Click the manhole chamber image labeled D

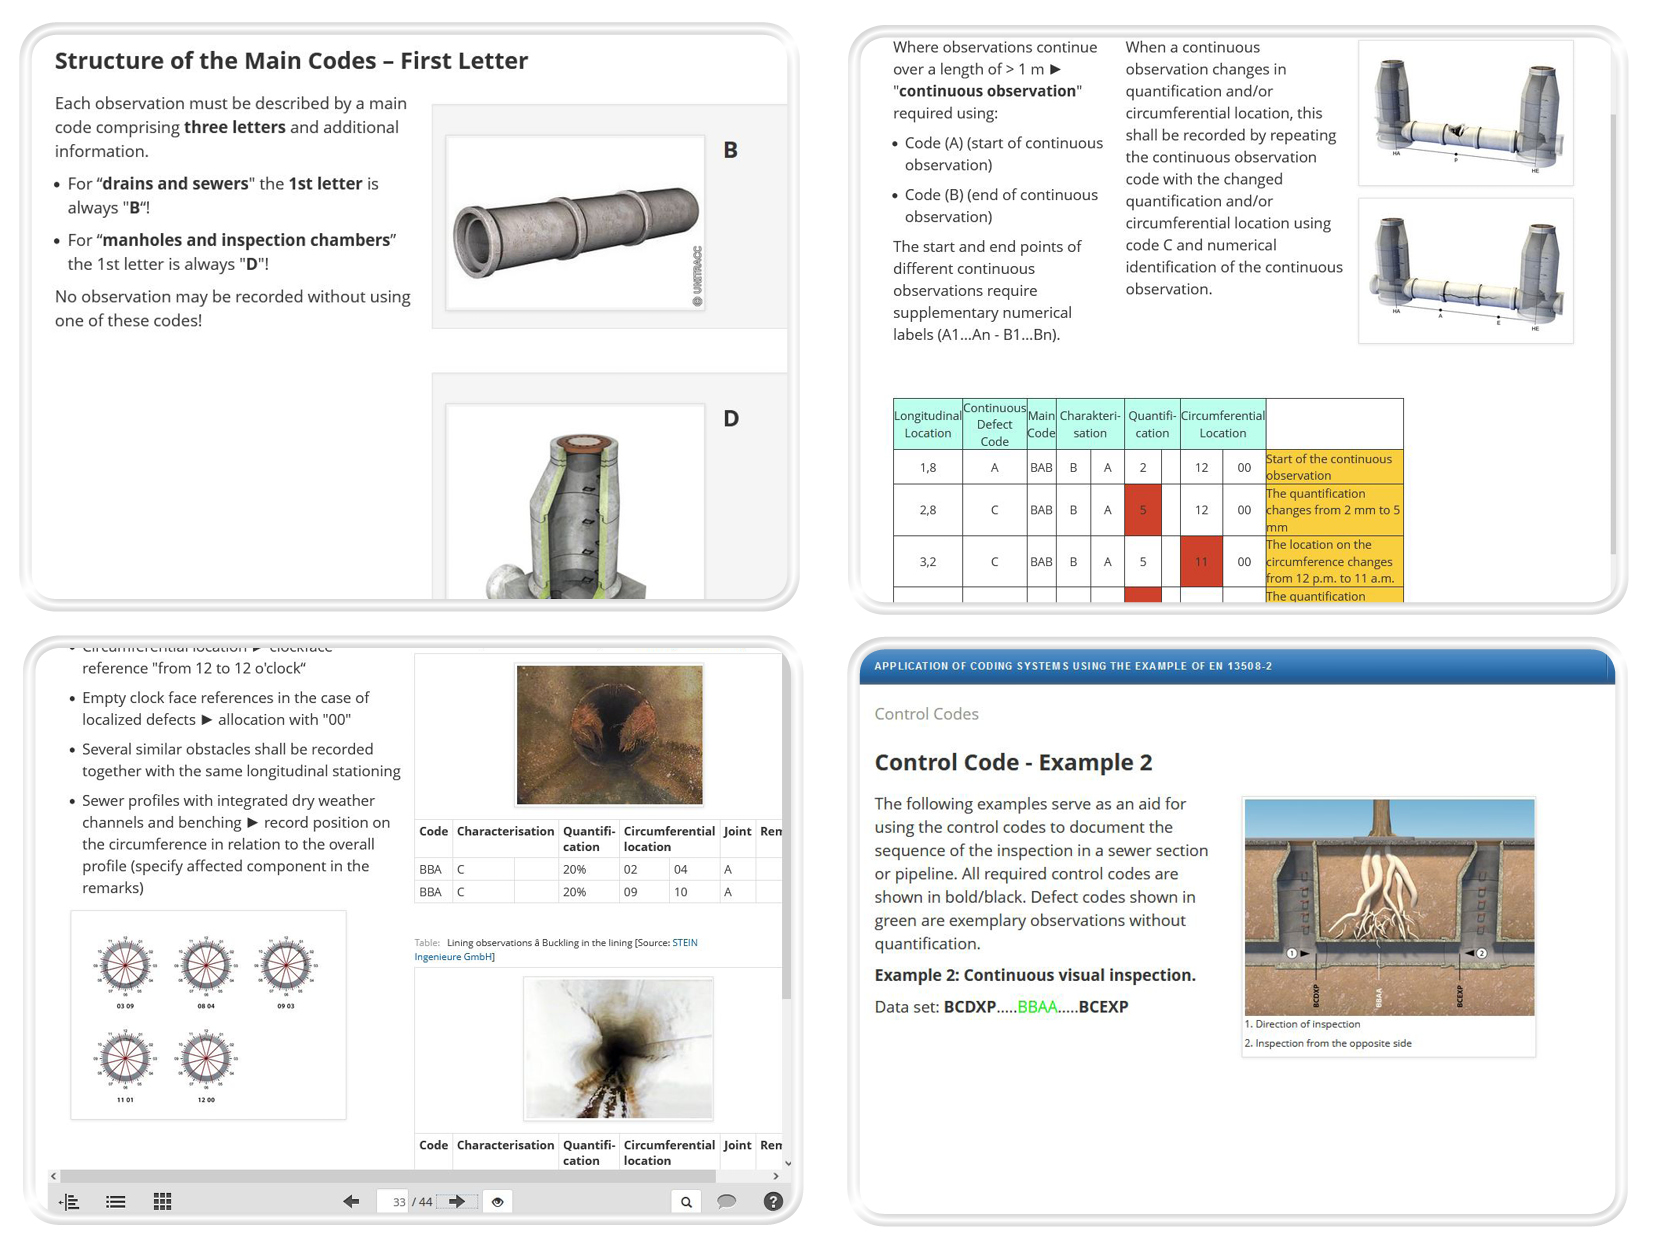tap(575, 505)
